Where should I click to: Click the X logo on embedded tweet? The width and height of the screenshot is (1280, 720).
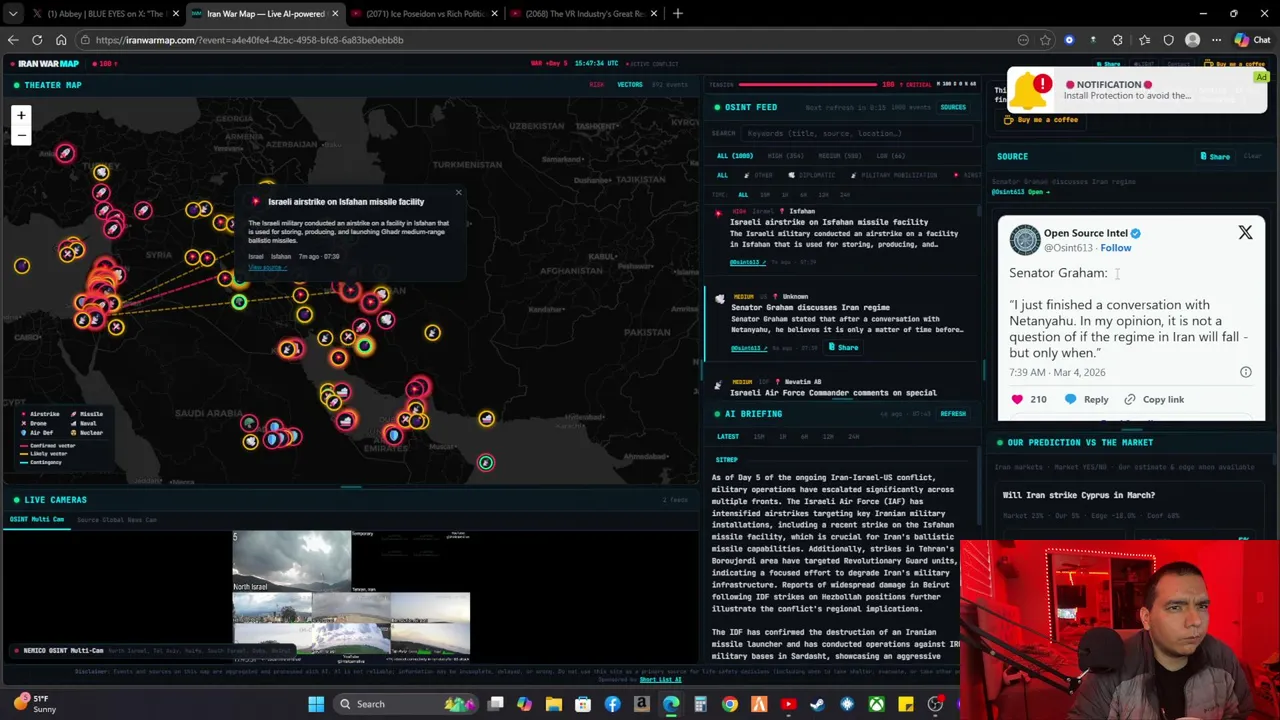(1245, 233)
